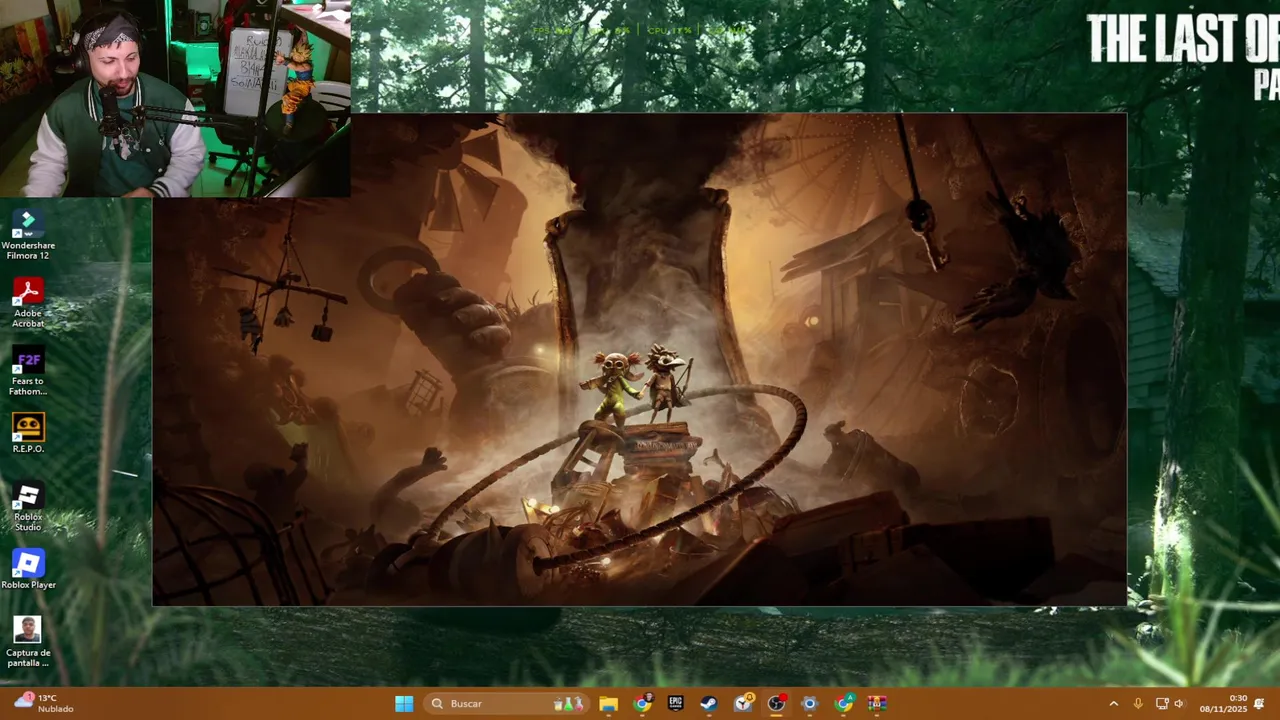Screen dimensions: 1280x720
Task: Open WinRAR from the taskbar
Action: pos(877,704)
